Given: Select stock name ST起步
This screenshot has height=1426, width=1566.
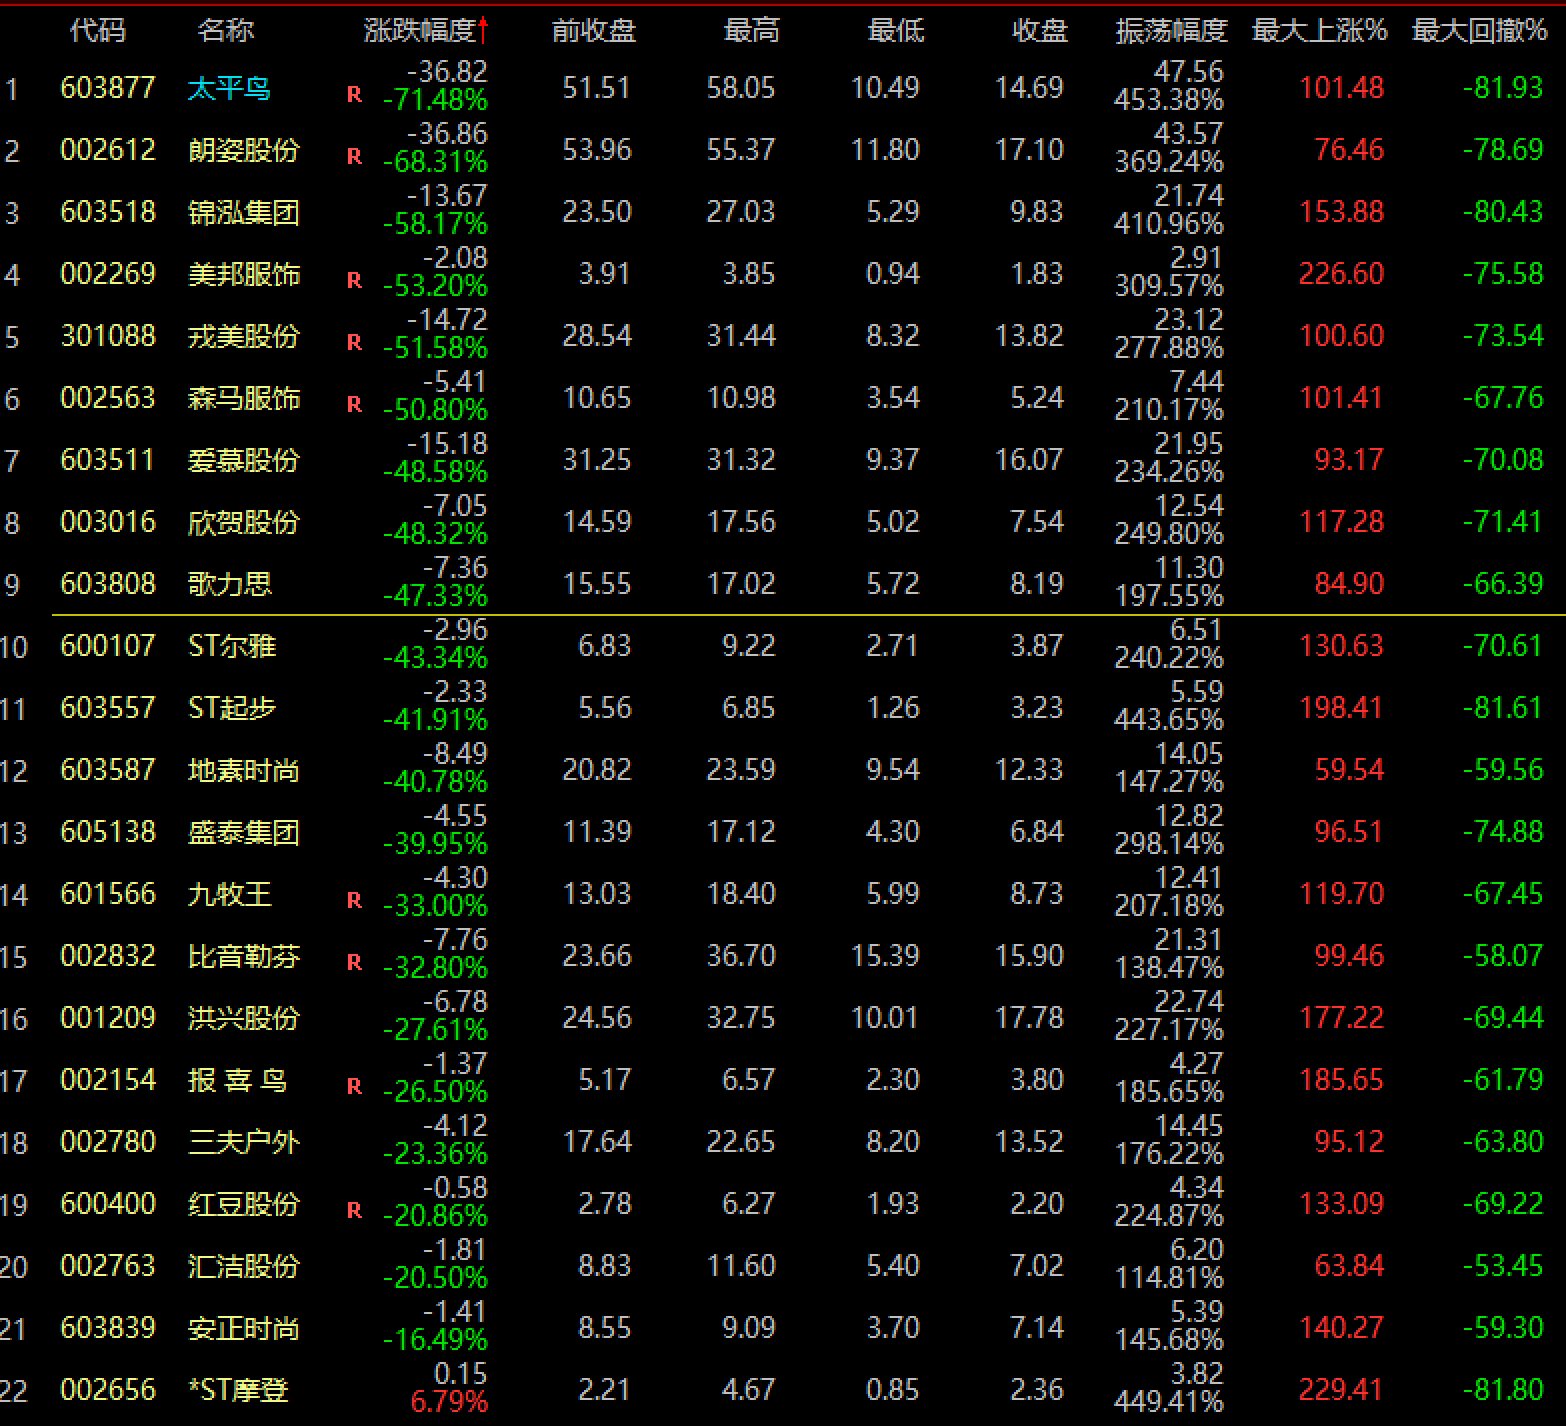Looking at the screenshot, I should click(x=232, y=708).
